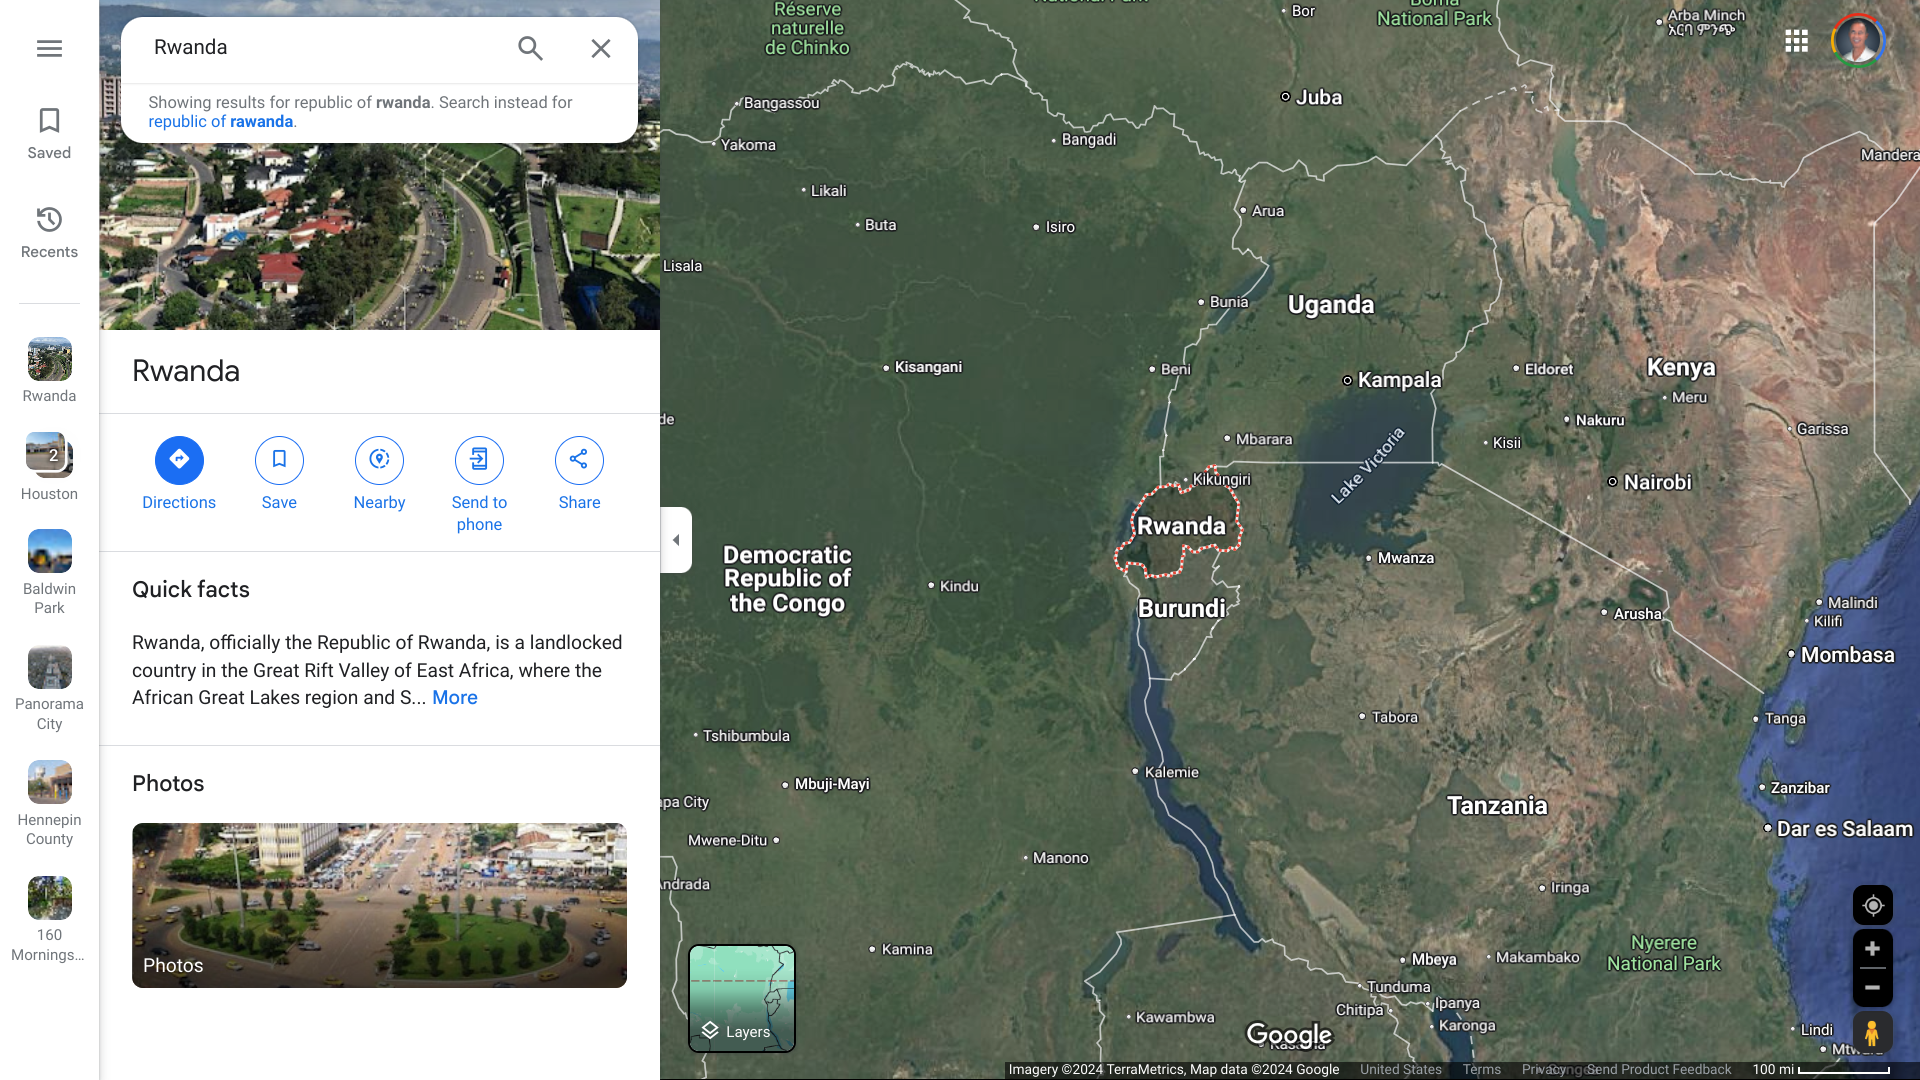
Task: Toggle the Layers map view
Action: (741, 998)
